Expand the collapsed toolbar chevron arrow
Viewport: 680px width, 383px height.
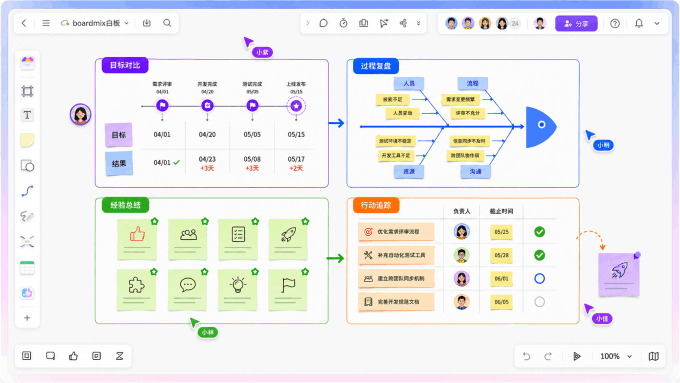(x=307, y=23)
